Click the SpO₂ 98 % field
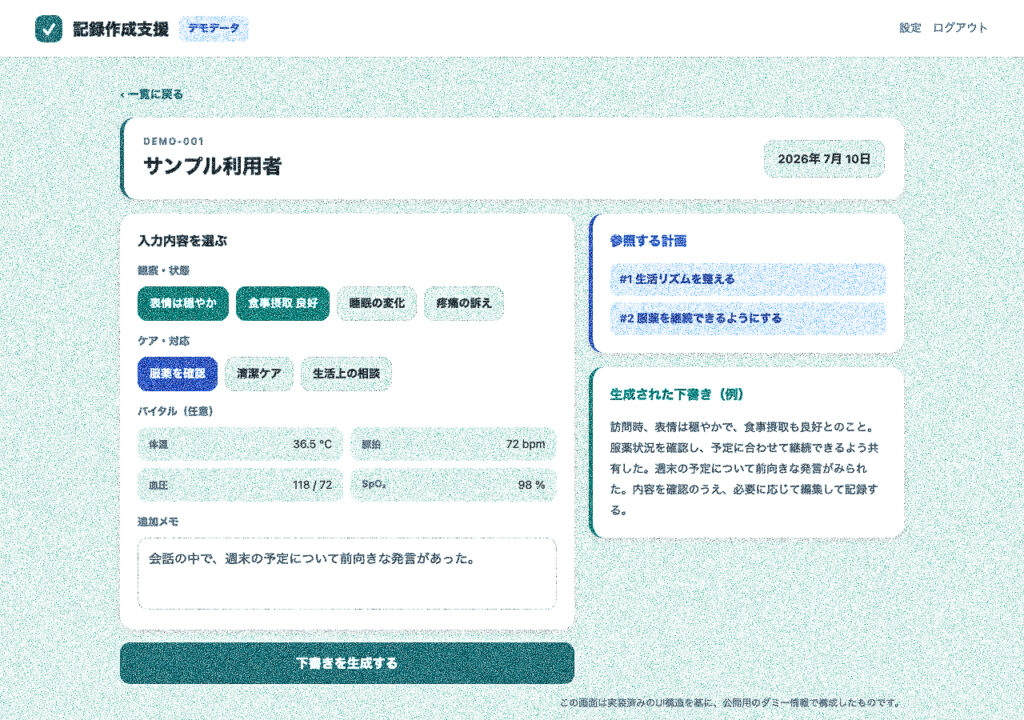 pyautogui.click(x=453, y=485)
